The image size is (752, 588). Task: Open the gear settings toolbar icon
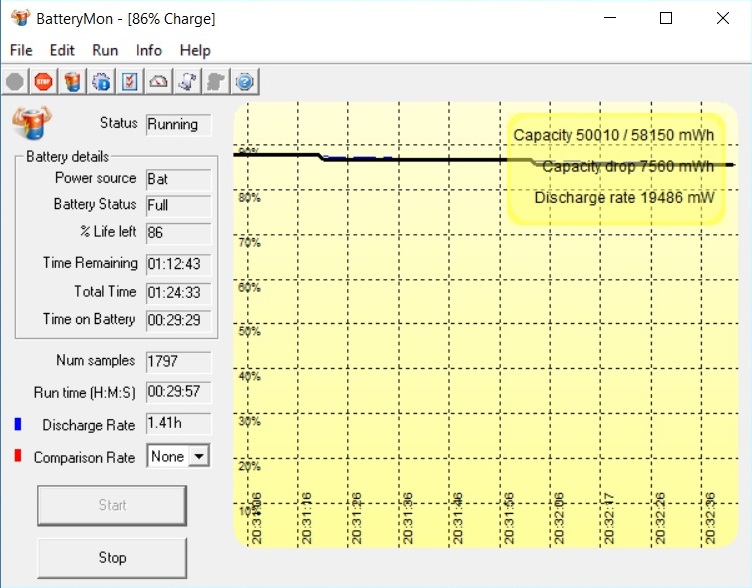coord(101,82)
